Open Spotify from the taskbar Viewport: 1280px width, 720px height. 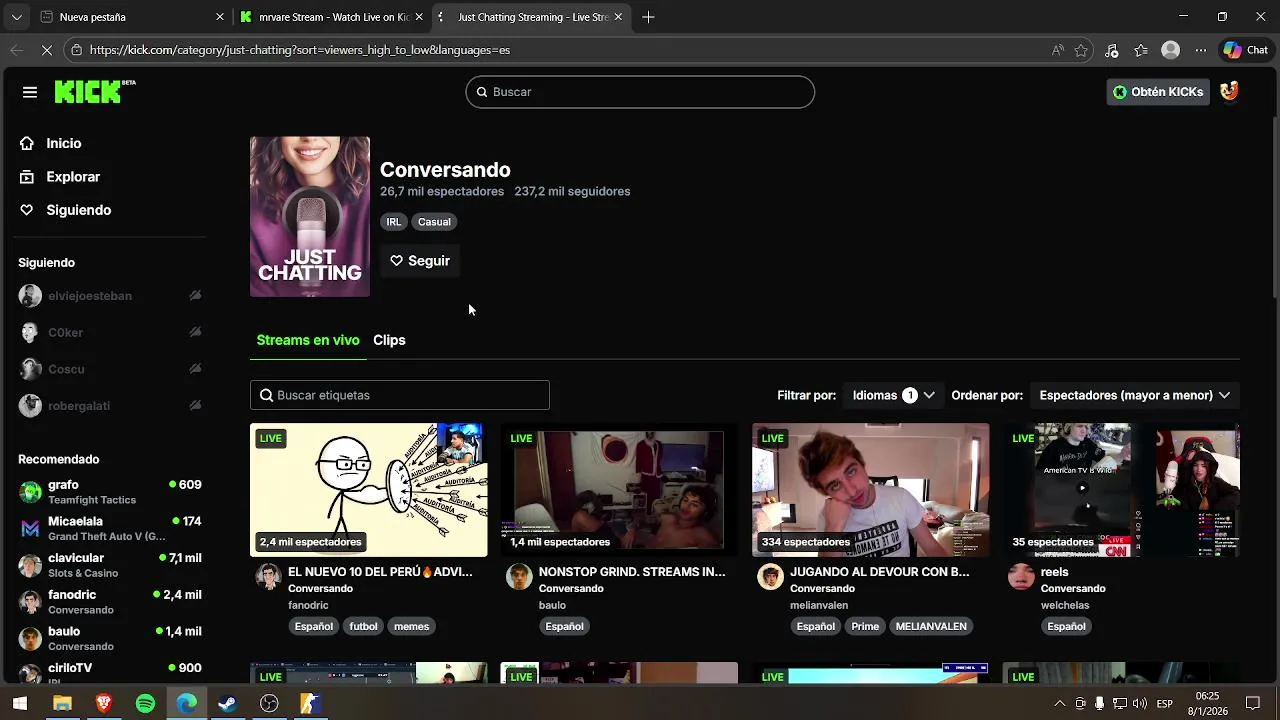[145, 704]
